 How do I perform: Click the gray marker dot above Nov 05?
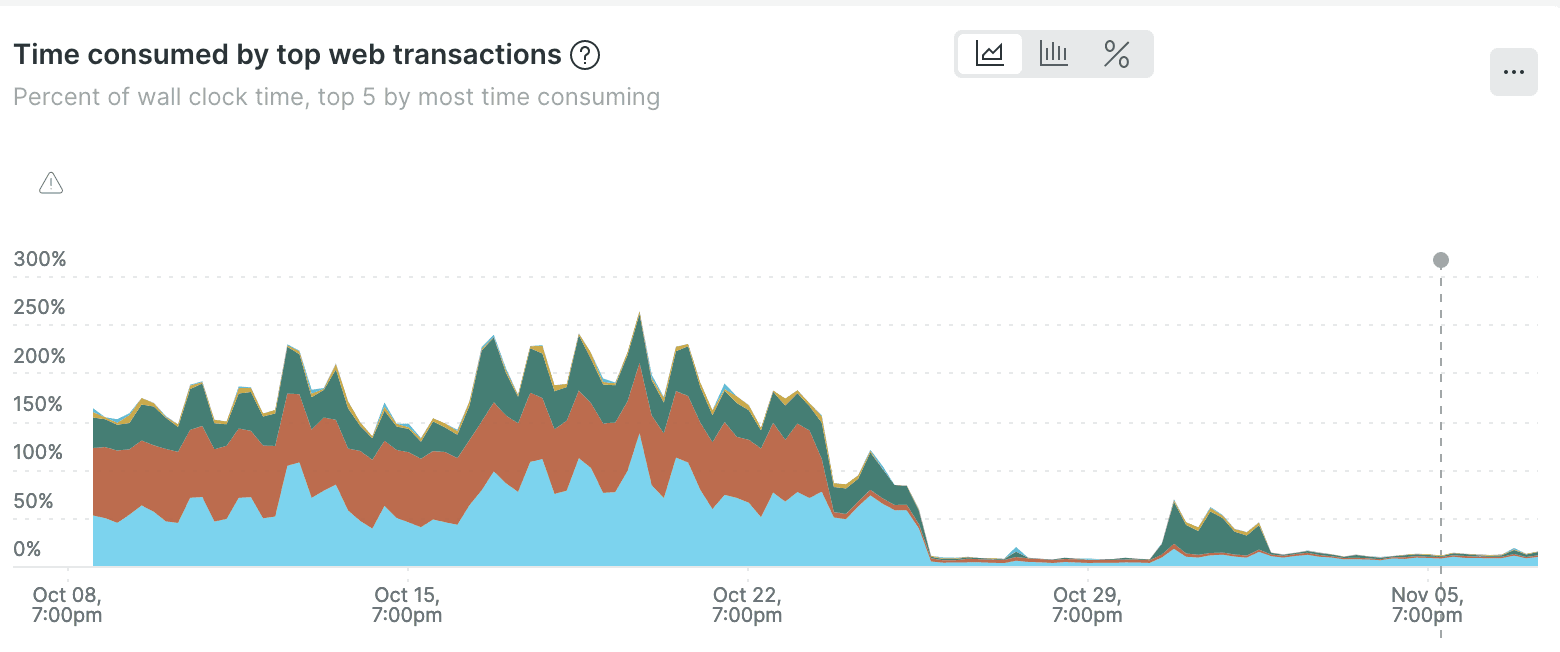pyautogui.click(x=1440, y=259)
